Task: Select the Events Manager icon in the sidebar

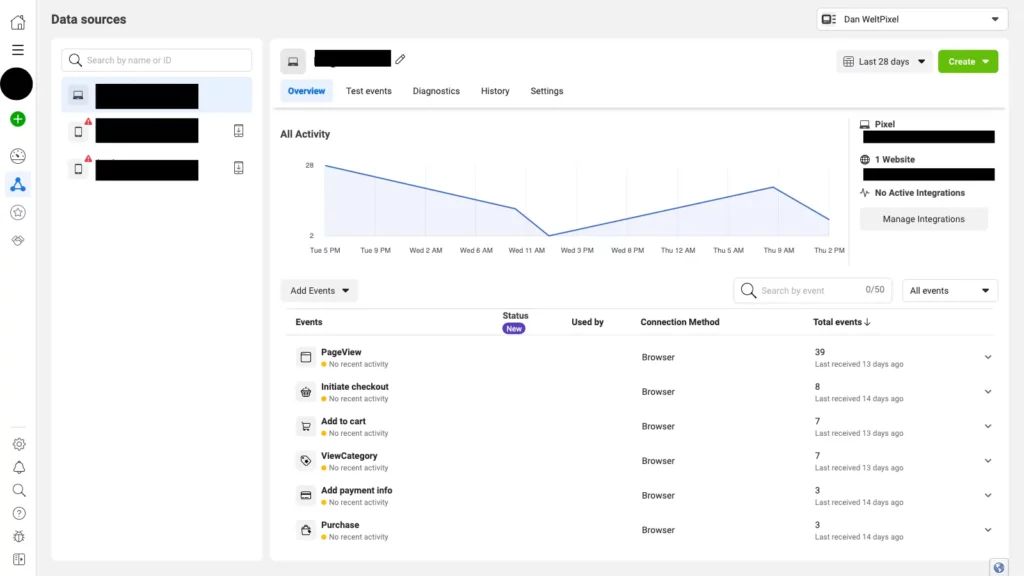Action: [17, 183]
